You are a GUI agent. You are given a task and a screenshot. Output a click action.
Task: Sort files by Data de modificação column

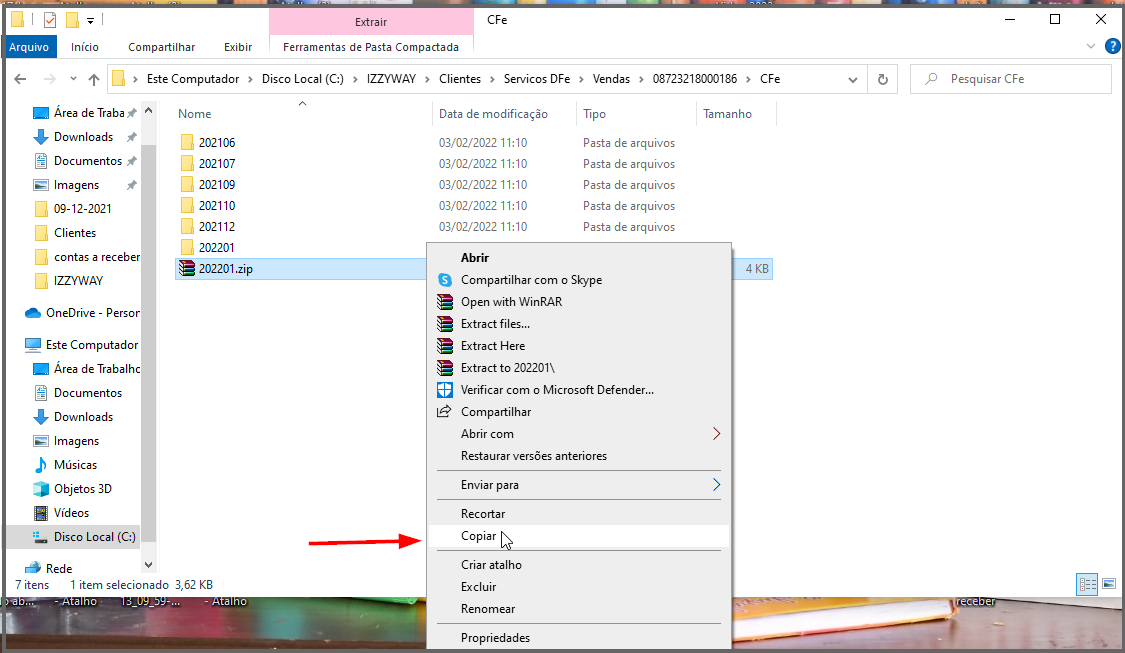tap(493, 114)
